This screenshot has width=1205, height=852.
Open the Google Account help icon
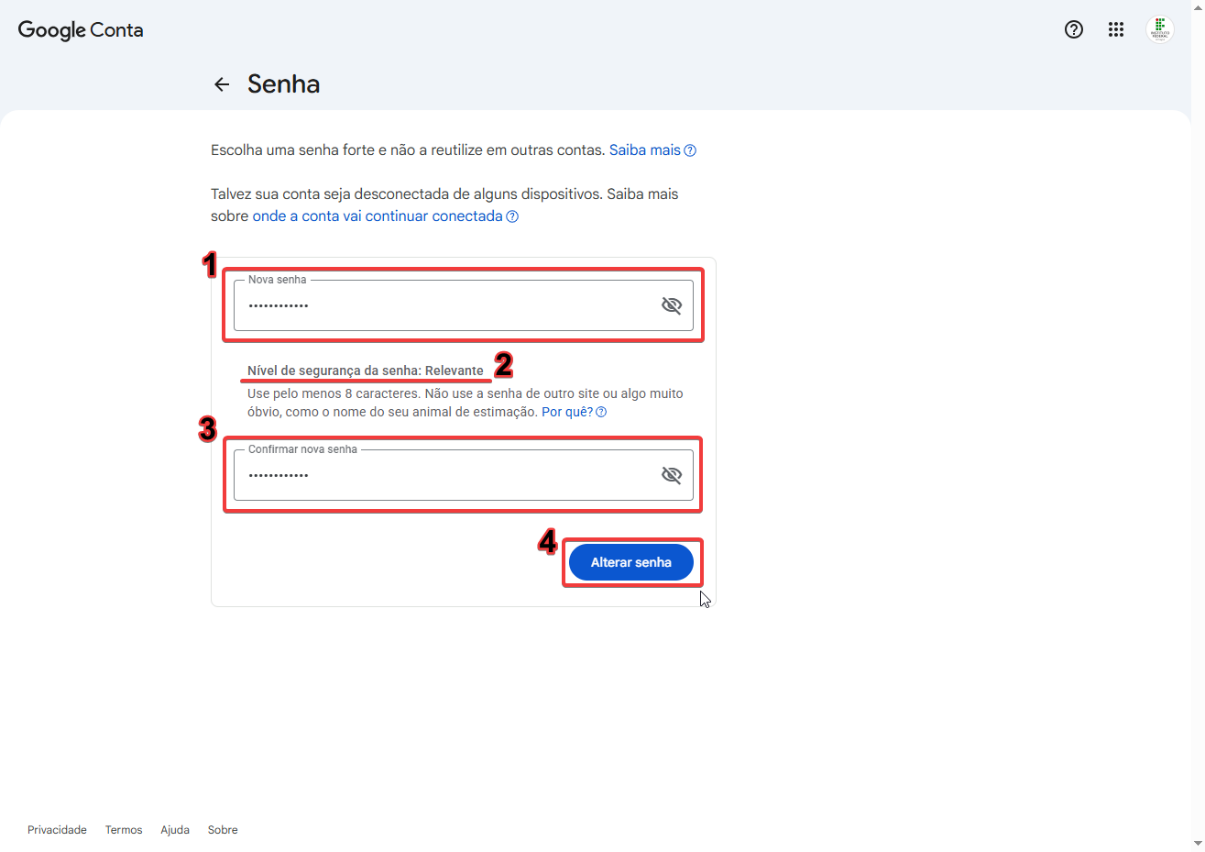click(x=1074, y=30)
